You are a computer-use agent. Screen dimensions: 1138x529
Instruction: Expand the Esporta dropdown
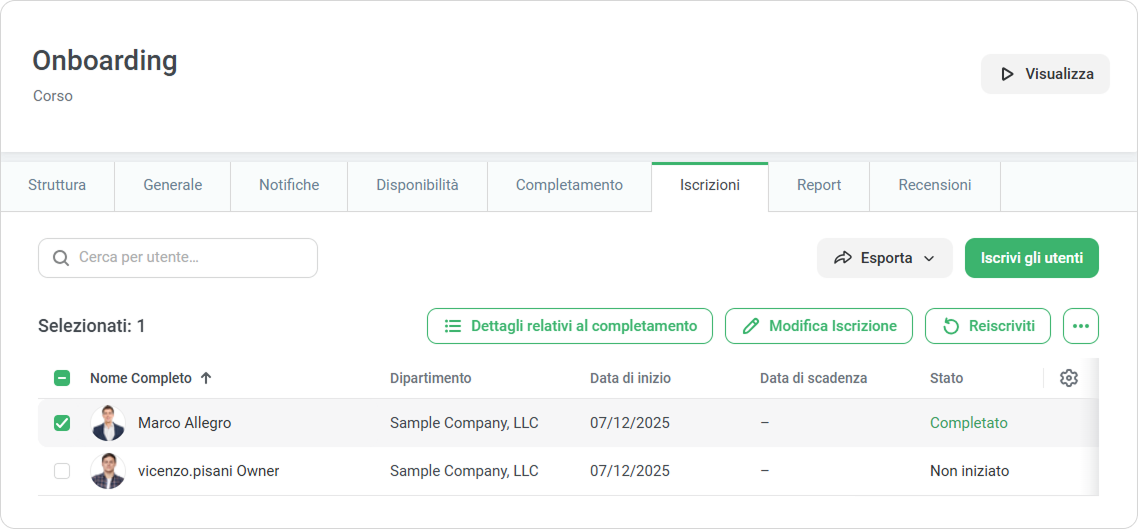pos(884,258)
